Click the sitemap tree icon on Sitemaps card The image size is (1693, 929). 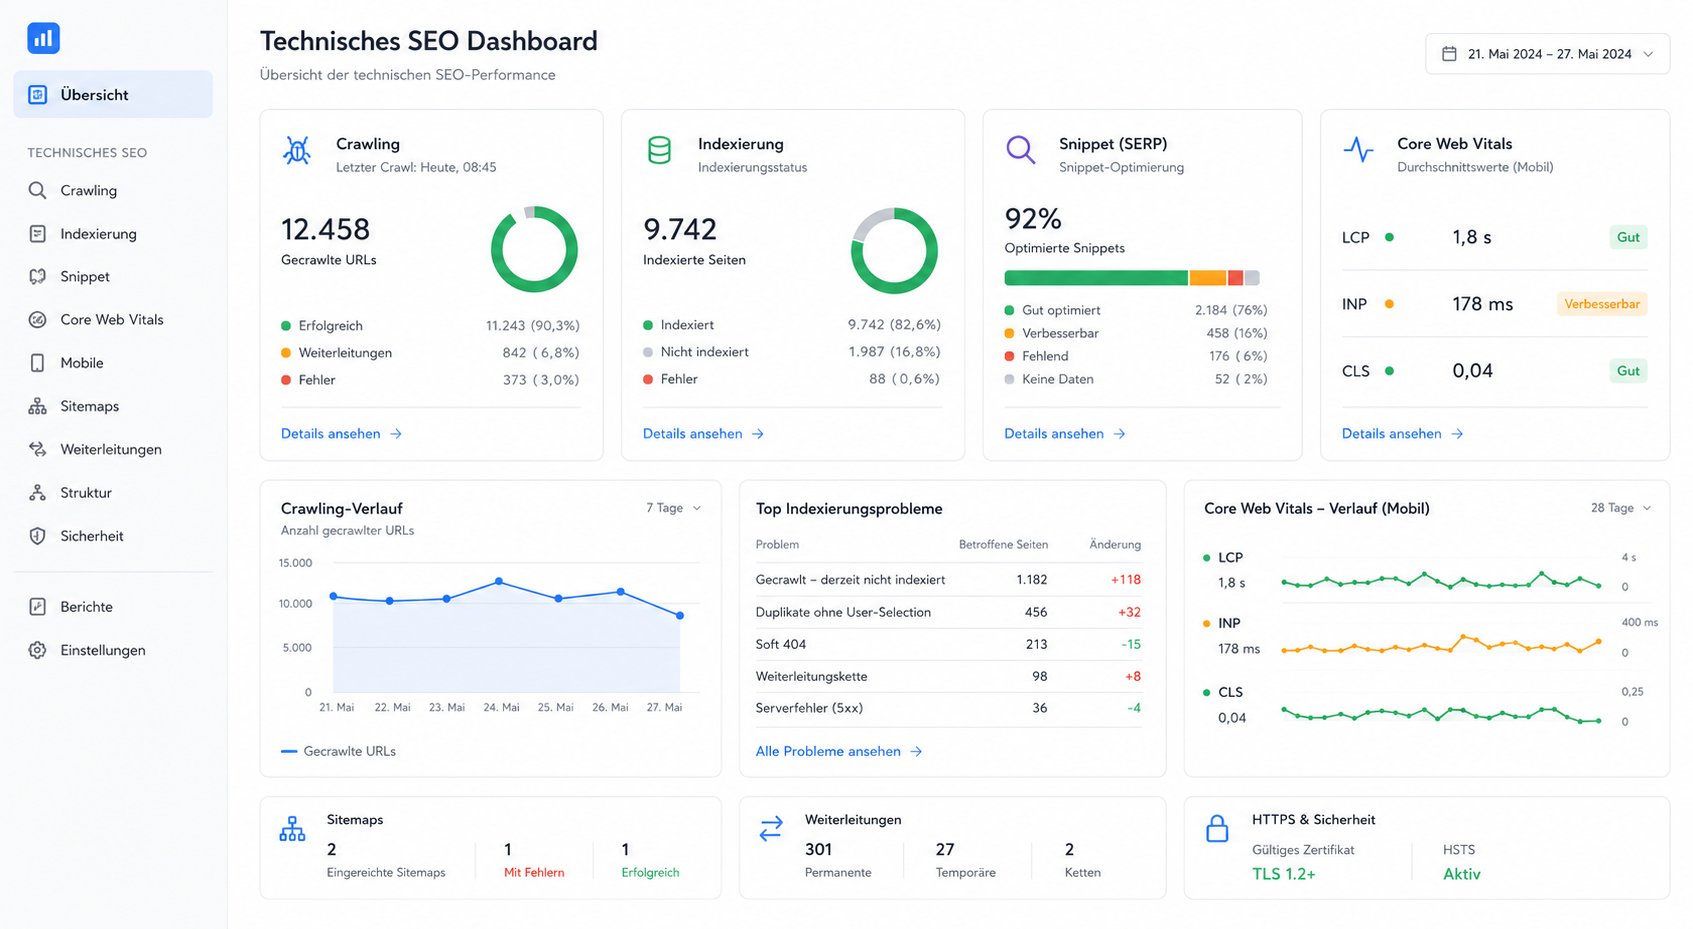292,829
